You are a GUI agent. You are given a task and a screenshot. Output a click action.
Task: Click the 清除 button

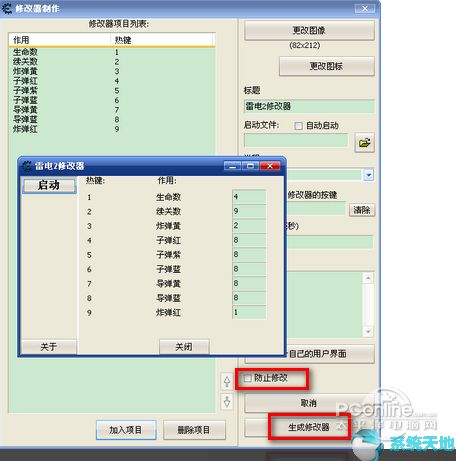pyautogui.click(x=362, y=210)
